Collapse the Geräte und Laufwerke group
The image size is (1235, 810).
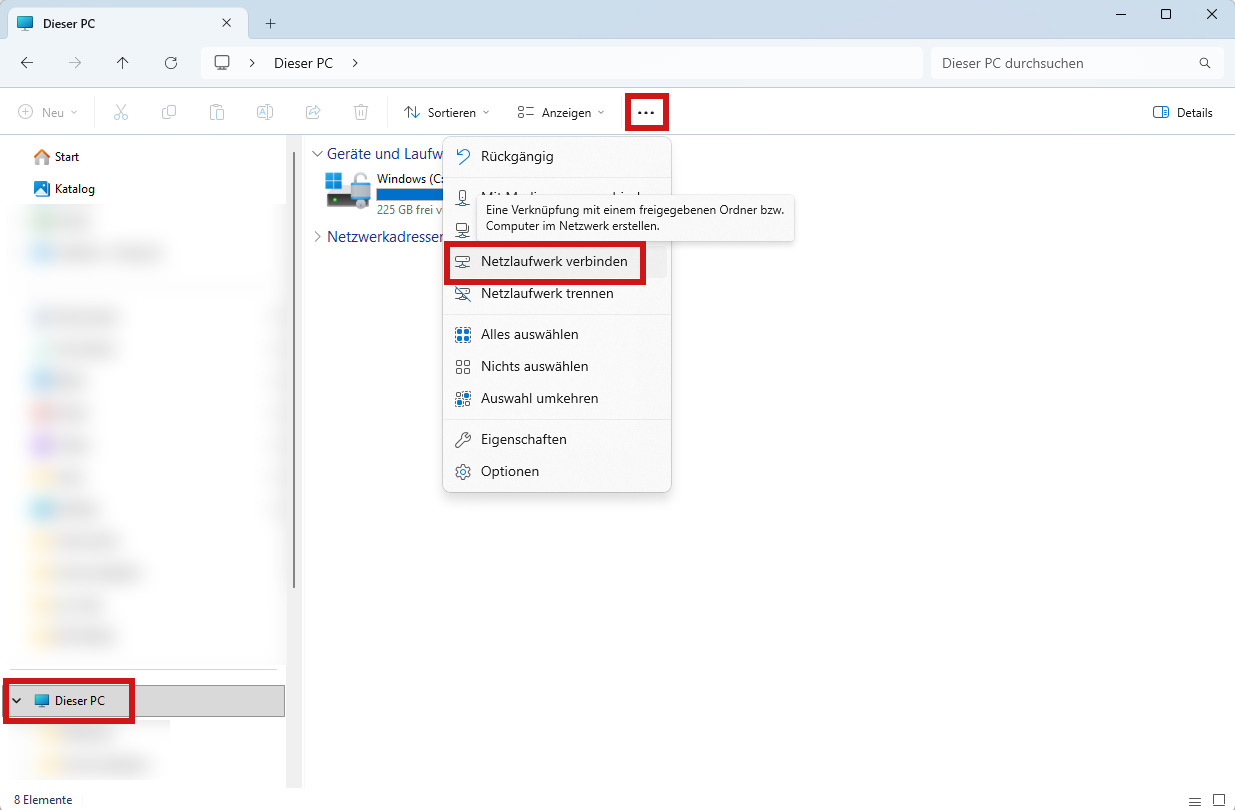(x=318, y=154)
